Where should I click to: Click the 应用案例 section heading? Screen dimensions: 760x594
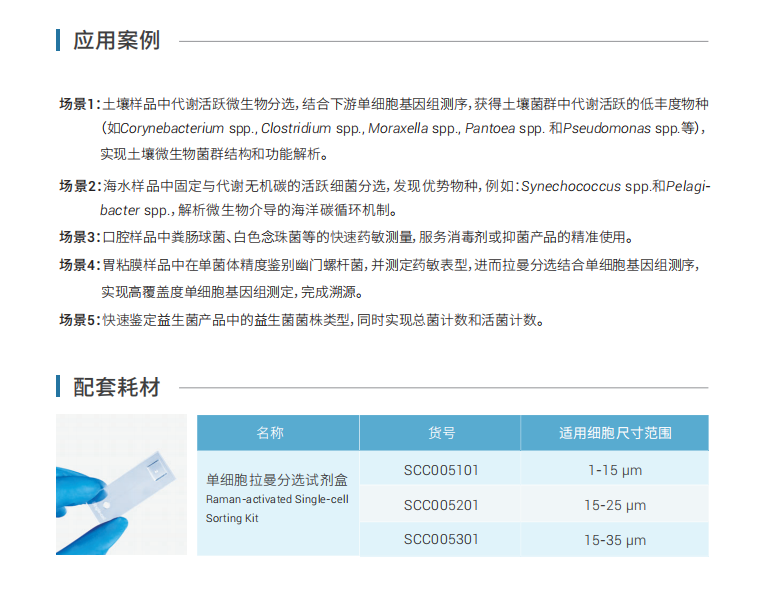[x=116, y=40]
